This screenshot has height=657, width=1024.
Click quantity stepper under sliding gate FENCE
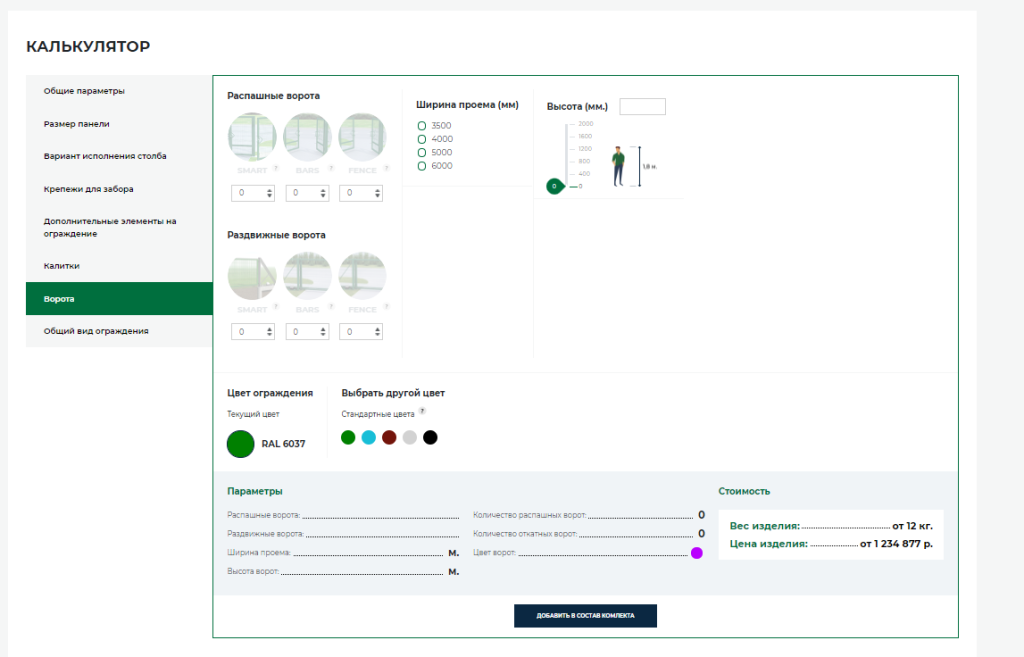(362, 332)
